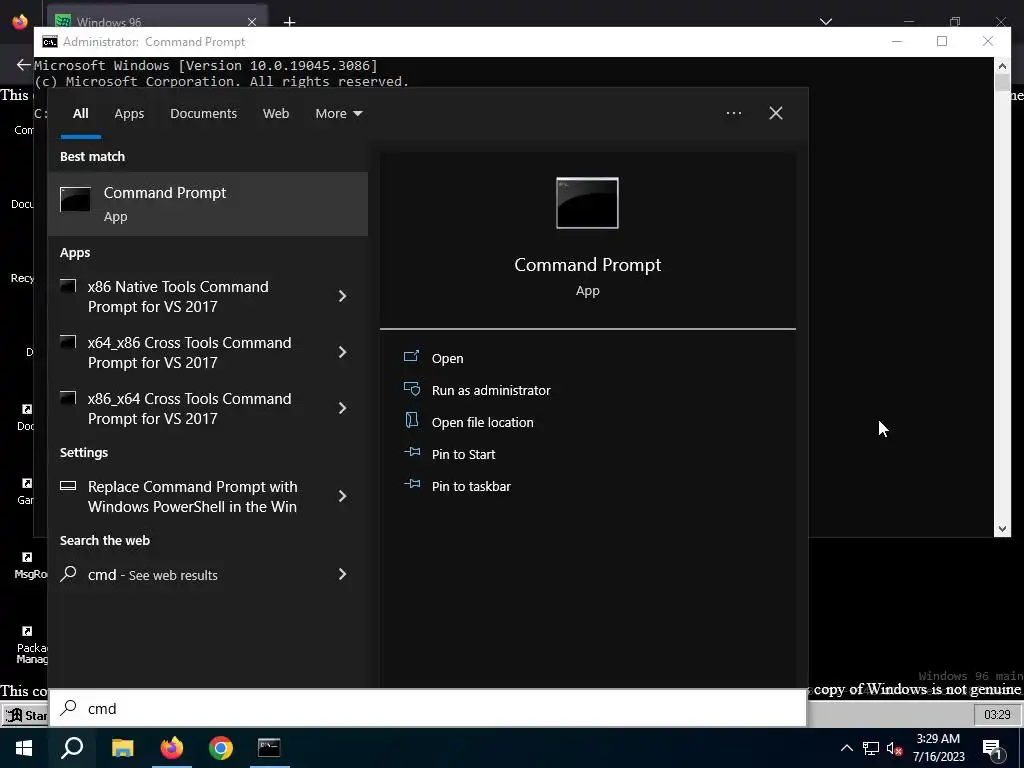This screenshot has width=1024, height=768.
Task: Switch to the Documents search tab
Action: coord(203,114)
